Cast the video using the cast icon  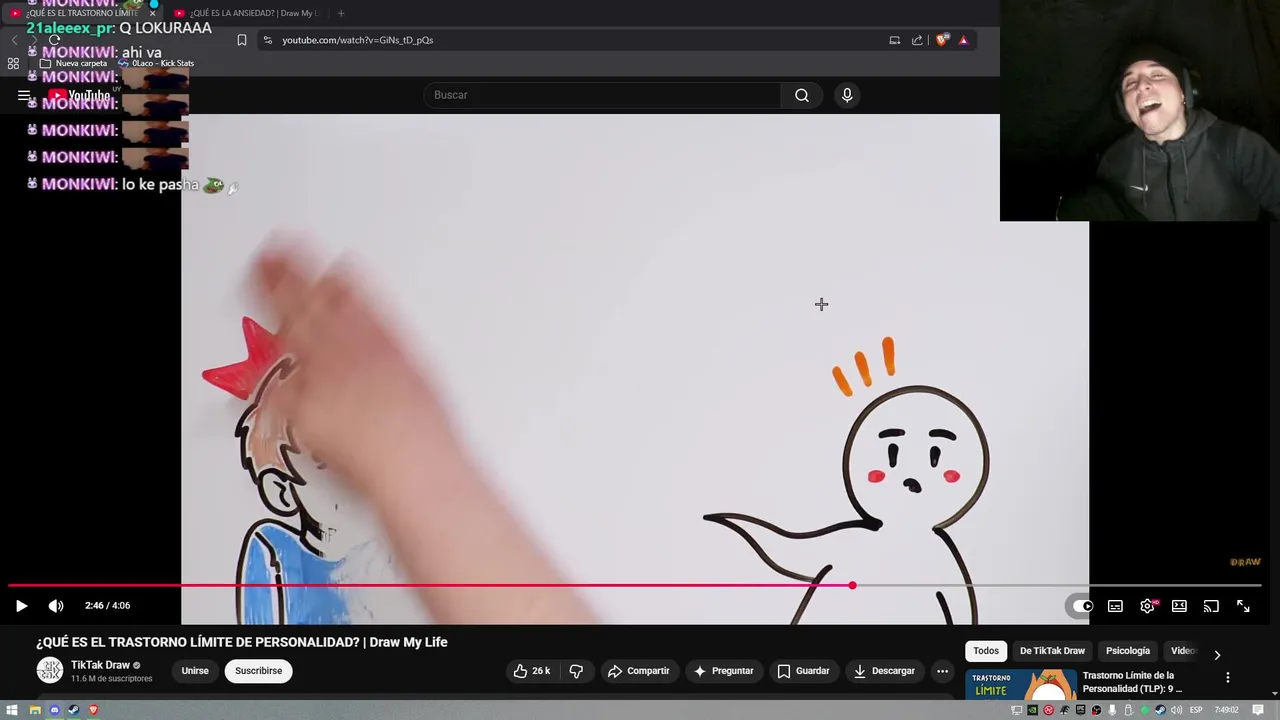pyautogui.click(x=1211, y=606)
